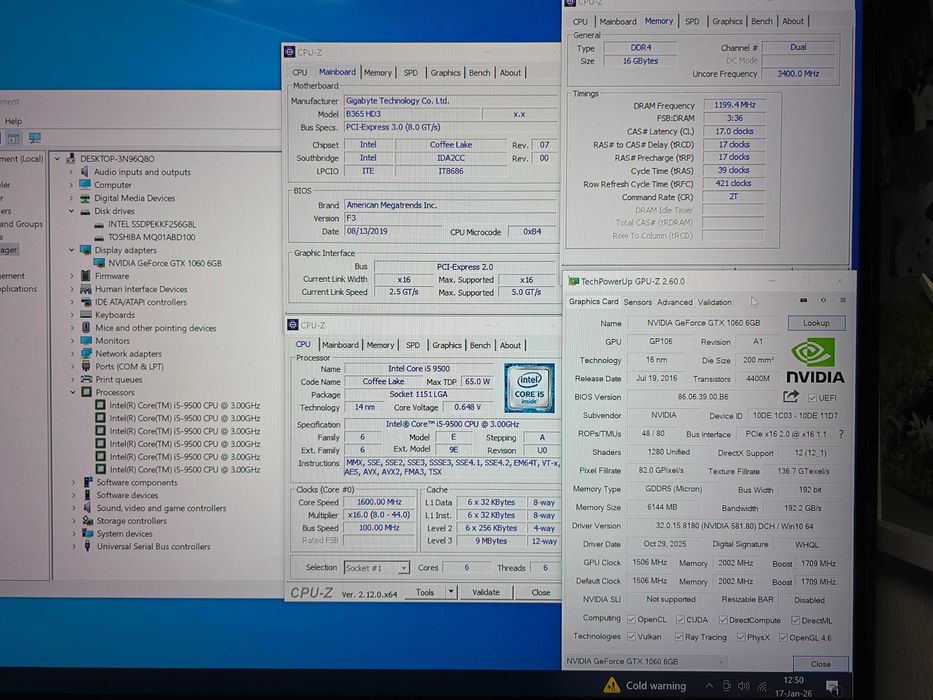Image resolution: width=933 pixels, height=700 pixels.
Task: Open Bench tab in CPU-Z Mainboard window
Action: 479,73
